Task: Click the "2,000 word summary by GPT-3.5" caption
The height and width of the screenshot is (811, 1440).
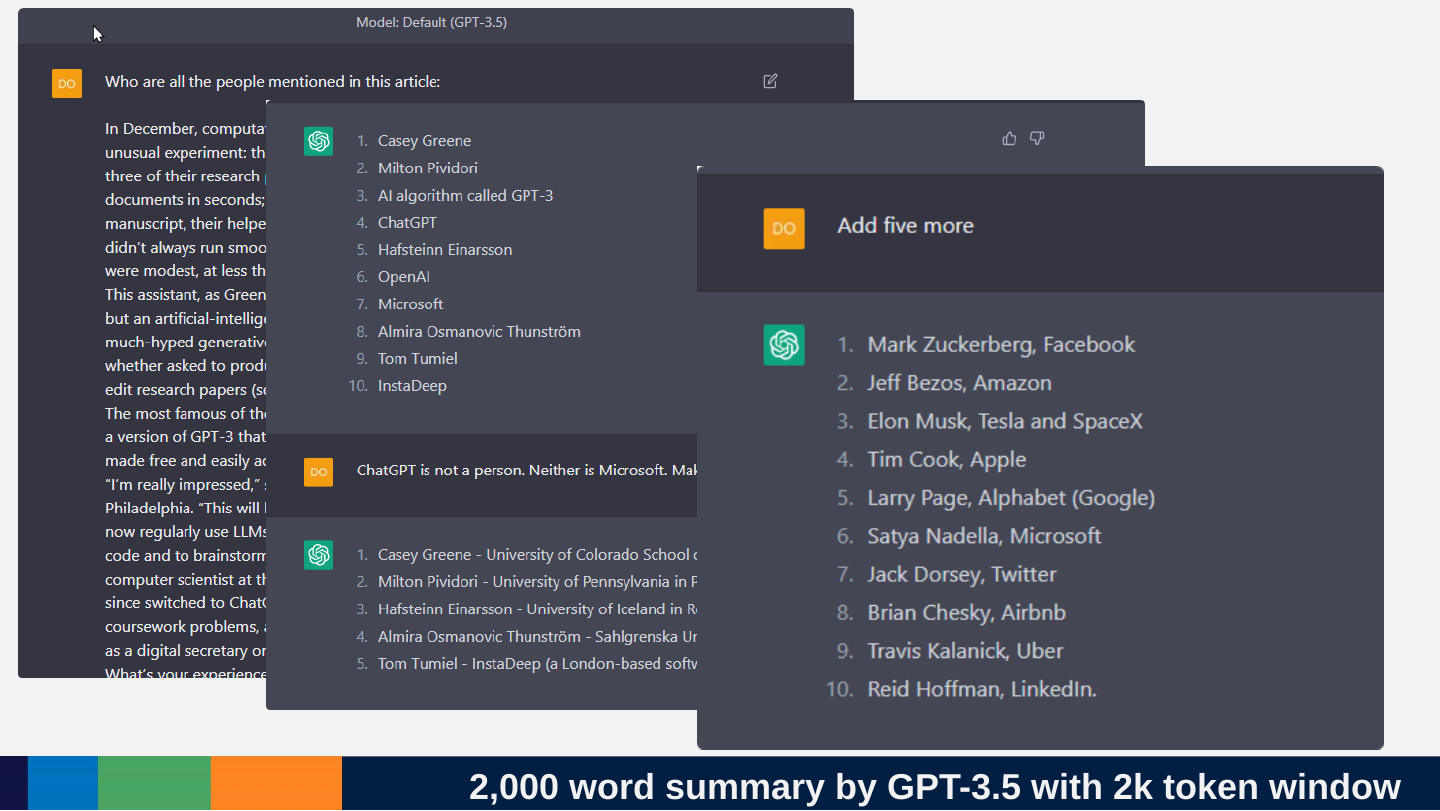Action: [935, 787]
